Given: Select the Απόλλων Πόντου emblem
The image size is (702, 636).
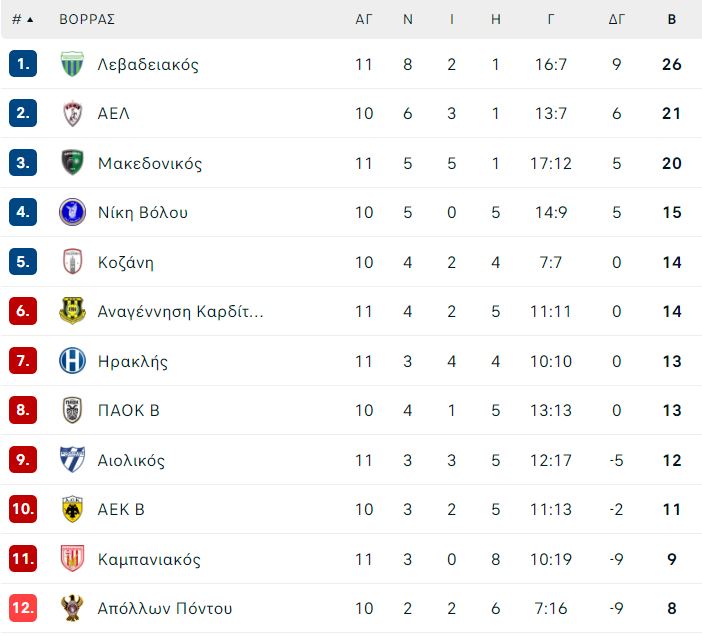Looking at the screenshot, I should pyautogui.click(x=72, y=608).
